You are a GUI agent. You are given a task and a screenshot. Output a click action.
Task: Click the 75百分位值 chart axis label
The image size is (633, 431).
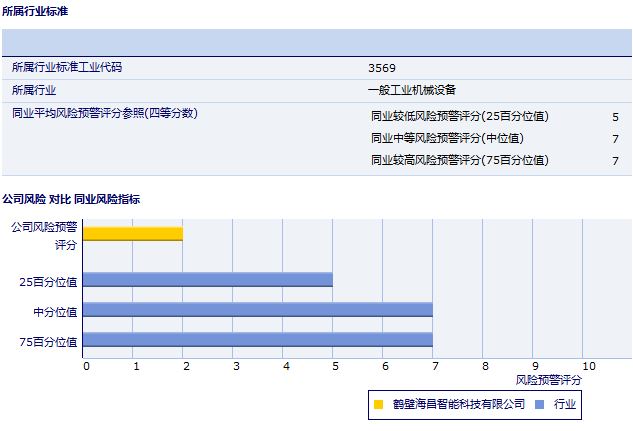[48, 342]
